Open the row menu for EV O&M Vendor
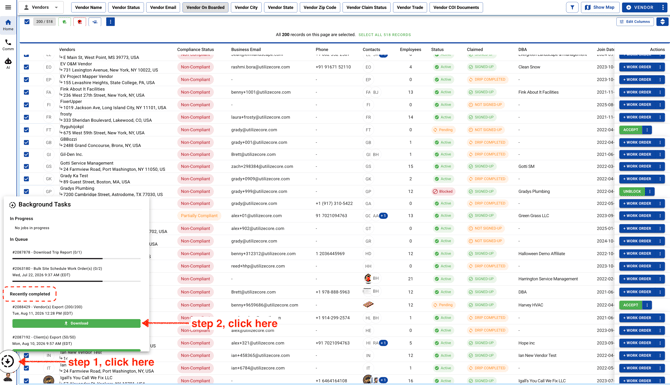 tap(660, 67)
